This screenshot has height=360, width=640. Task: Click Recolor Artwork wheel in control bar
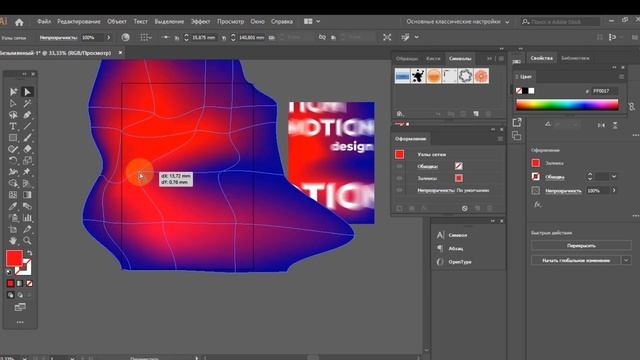[125, 37]
